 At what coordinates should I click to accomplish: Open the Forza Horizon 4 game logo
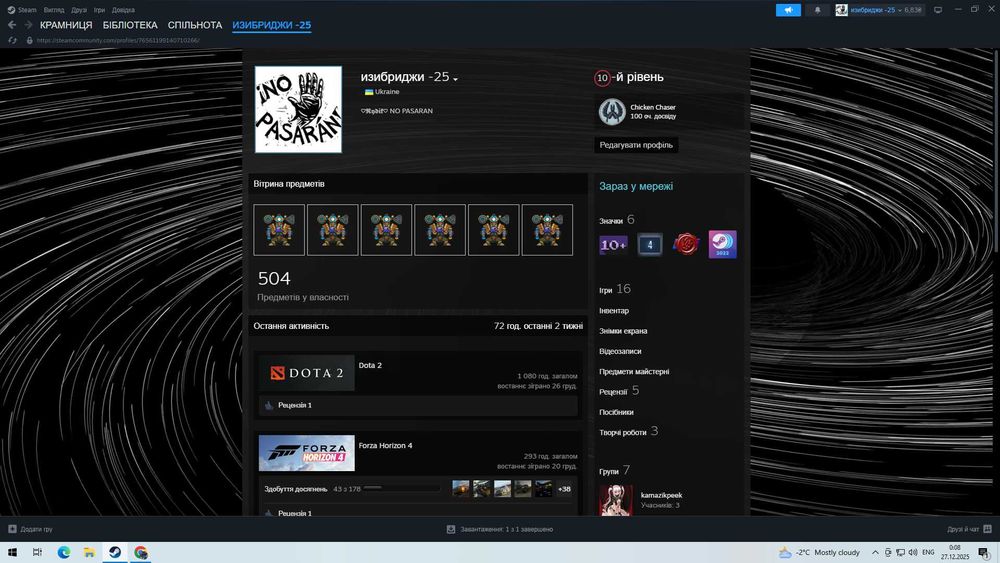[307, 453]
